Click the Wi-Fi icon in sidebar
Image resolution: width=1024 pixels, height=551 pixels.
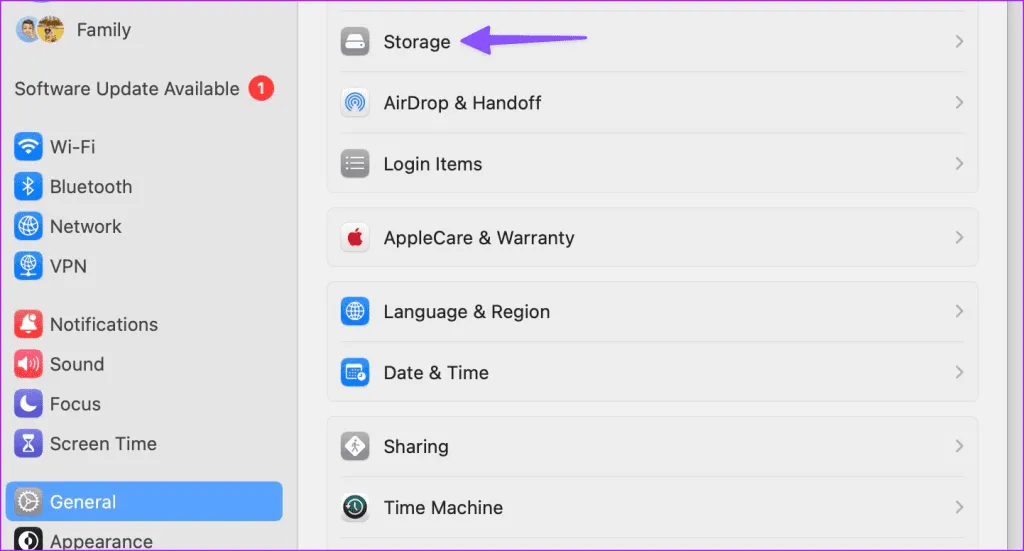(28, 147)
